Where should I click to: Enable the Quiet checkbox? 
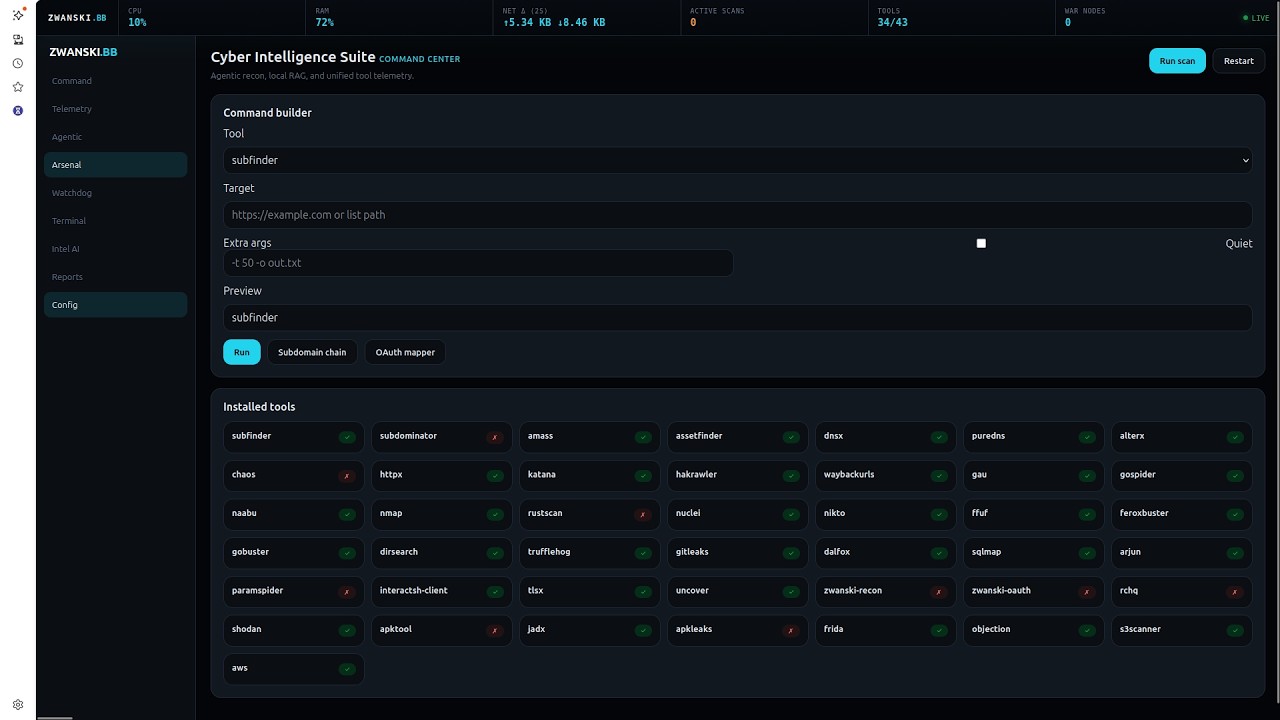point(981,243)
